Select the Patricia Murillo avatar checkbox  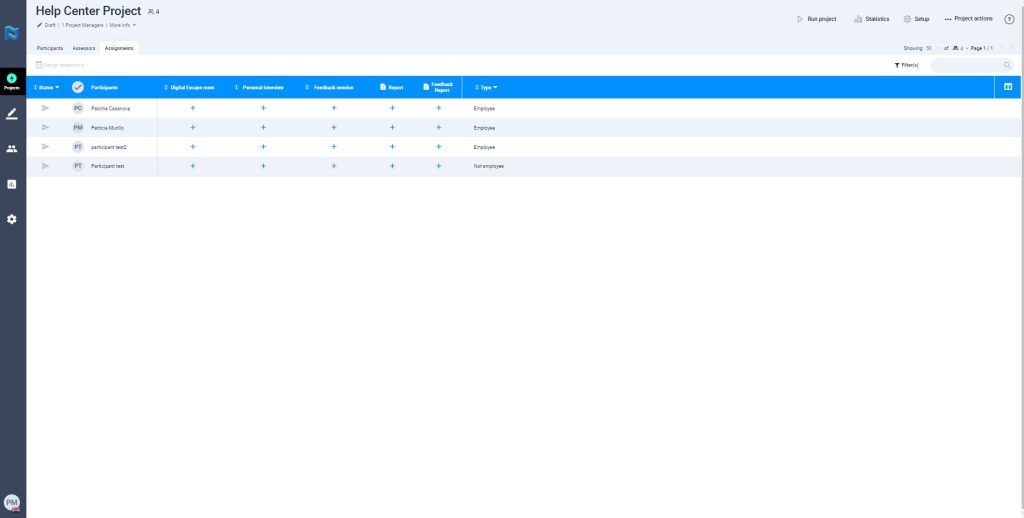tap(78, 128)
